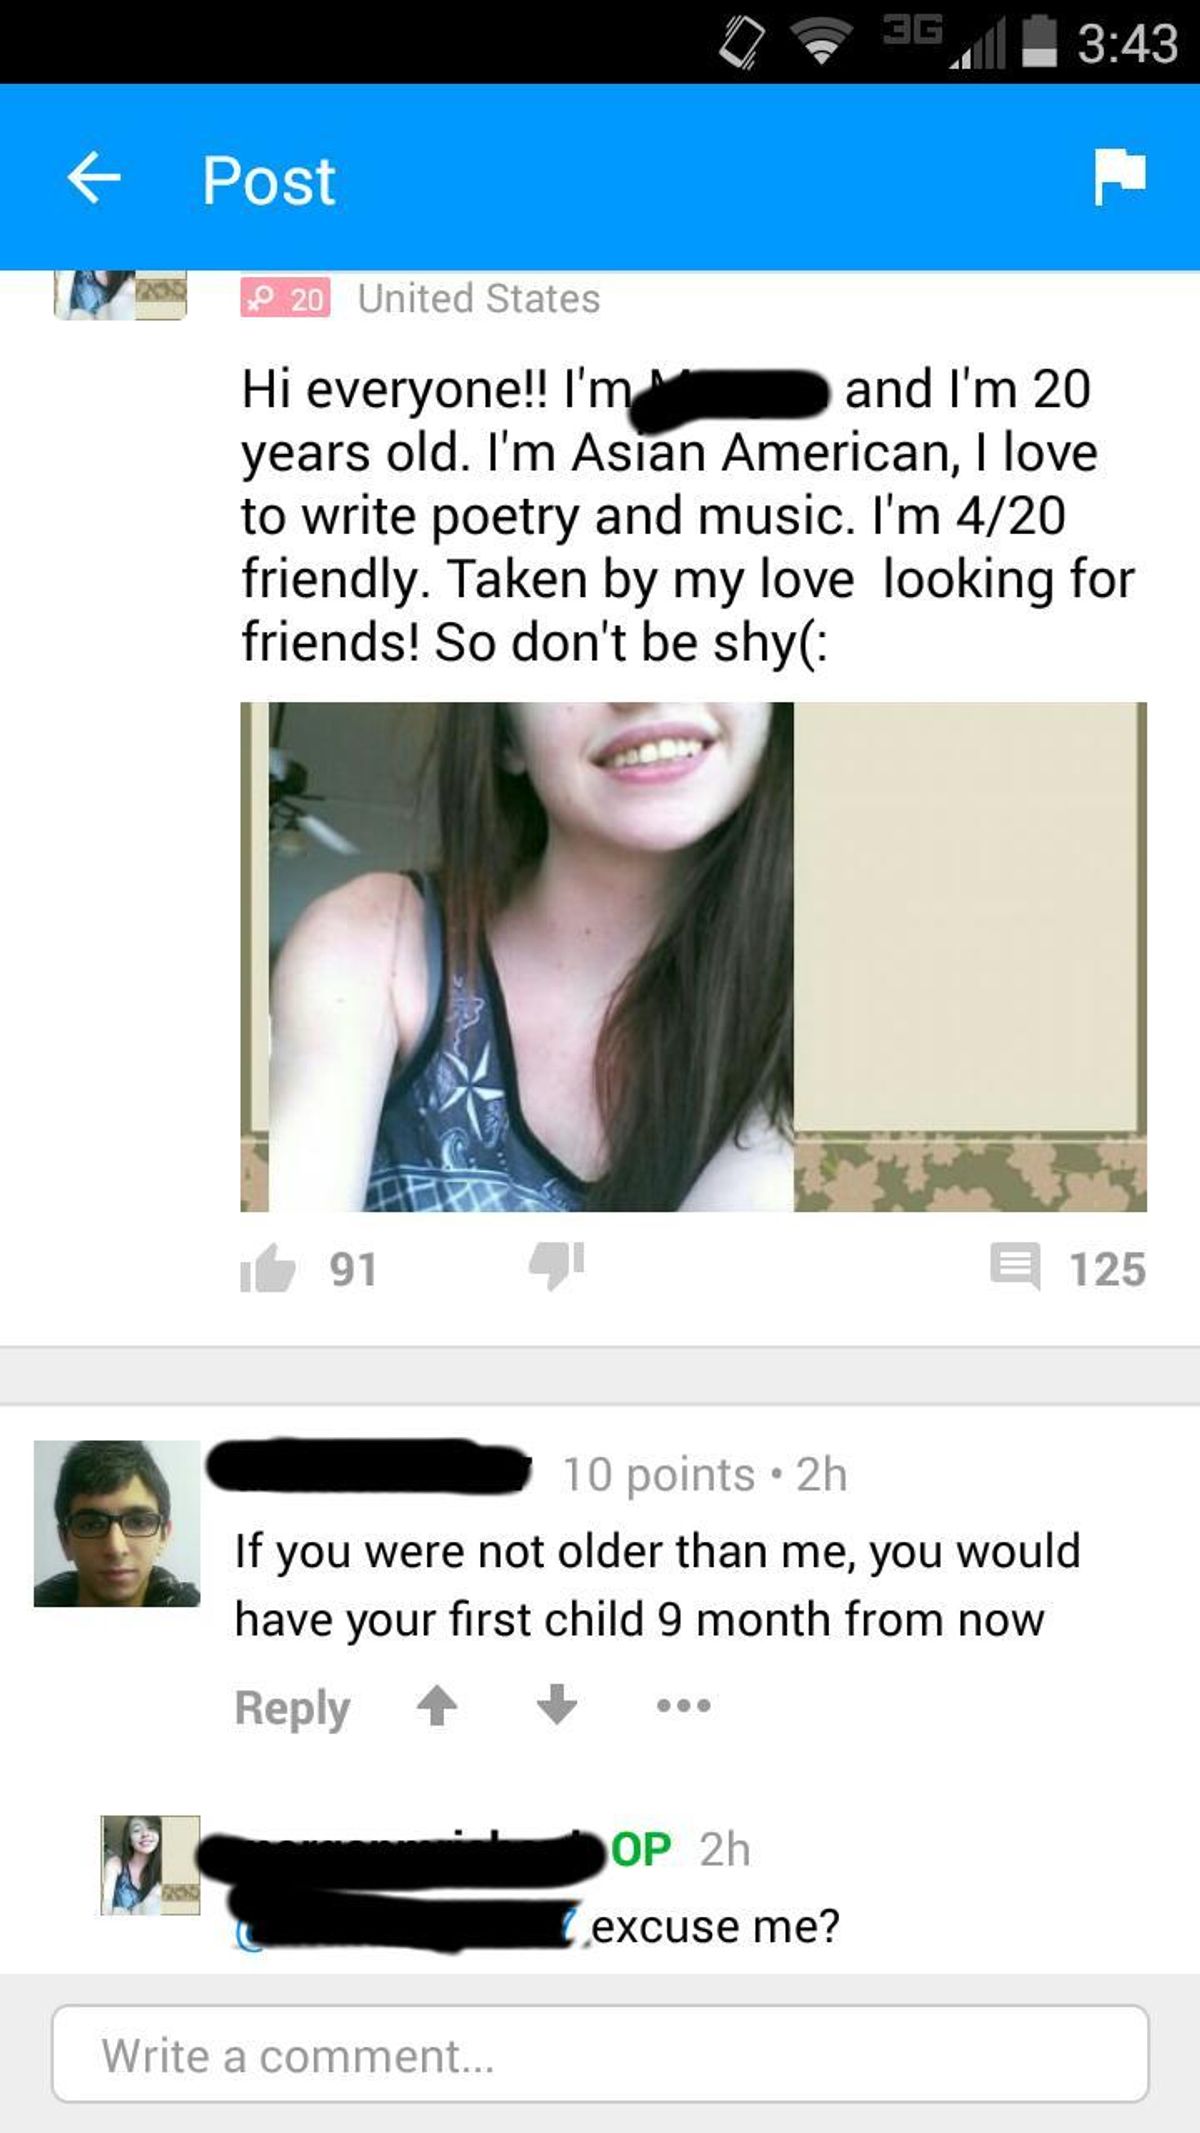Open the 125 comments icon
Viewport: 1200px width, 2133px height.
1015,1265
